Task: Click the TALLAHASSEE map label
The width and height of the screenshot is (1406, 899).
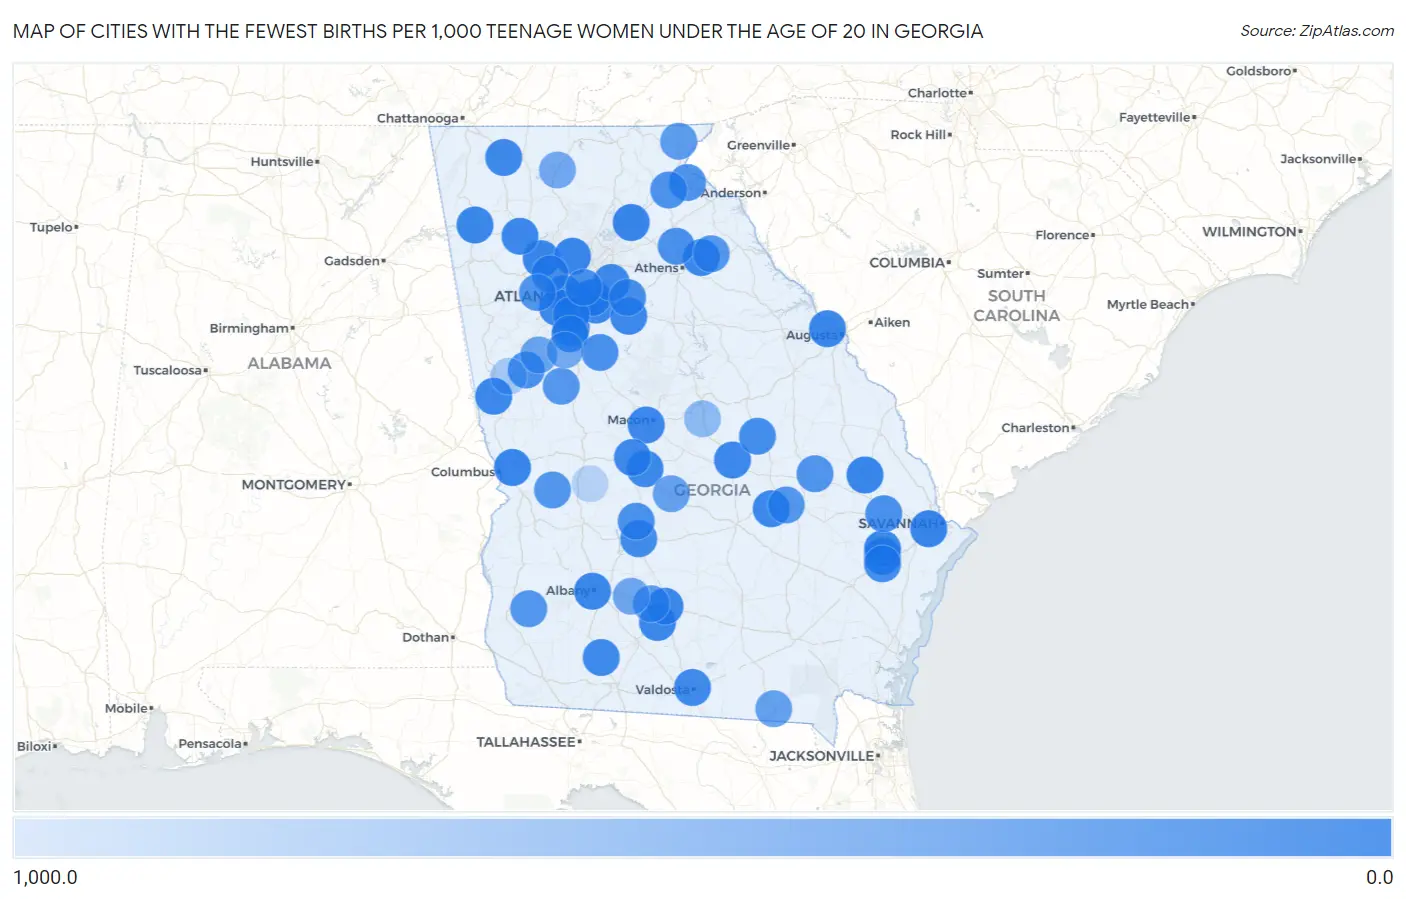Action: pos(526,742)
